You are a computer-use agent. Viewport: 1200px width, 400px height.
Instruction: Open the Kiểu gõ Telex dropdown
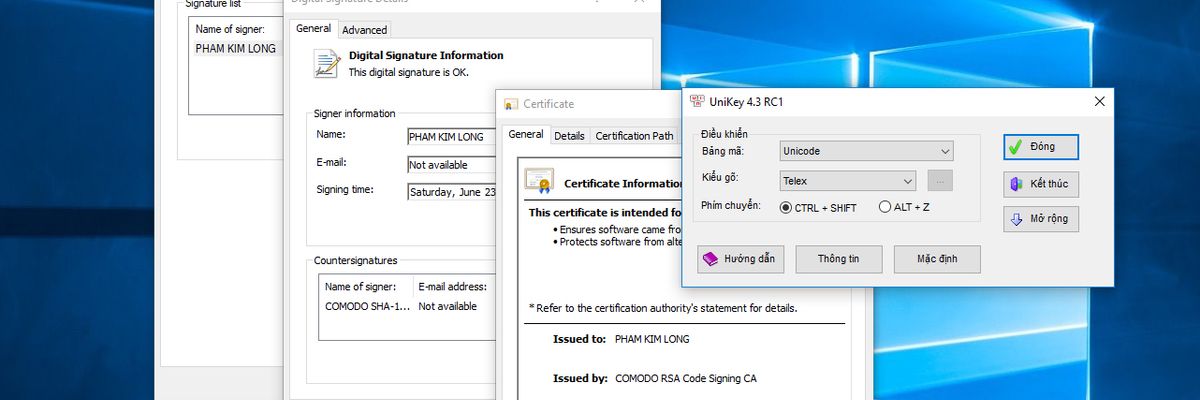pos(848,181)
